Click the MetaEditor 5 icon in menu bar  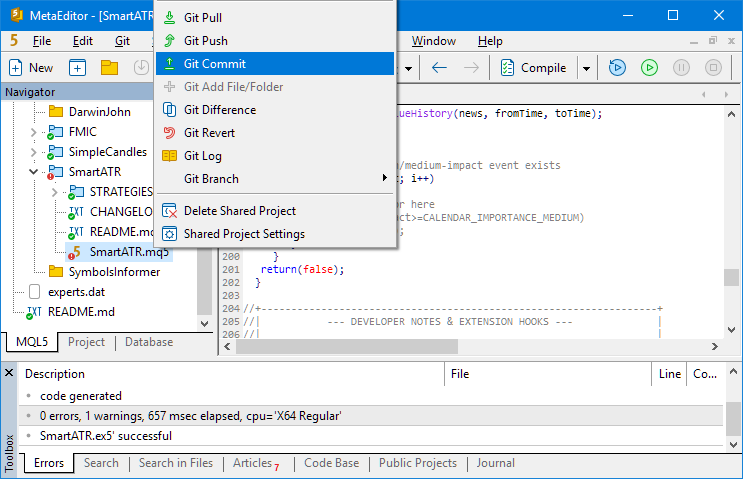14,41
